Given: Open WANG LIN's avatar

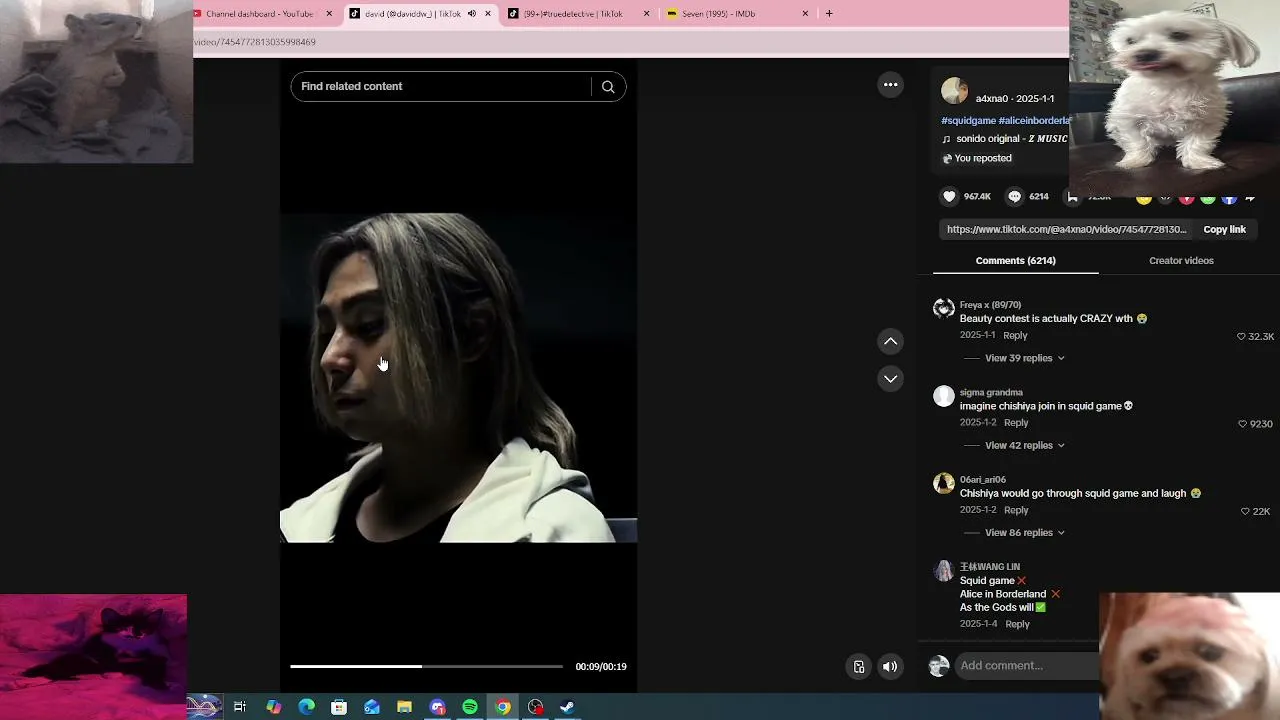Looking at the screenshot, I should pyautogui.click(x=944, y=570).
